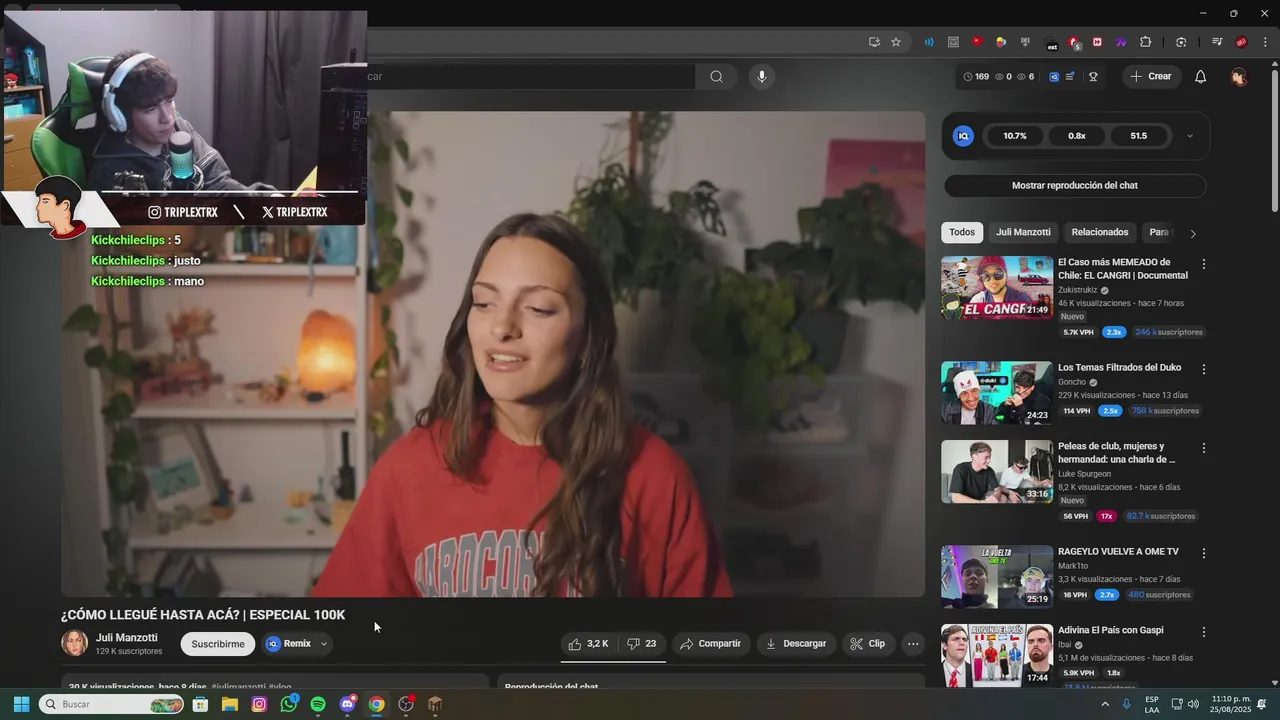Open WhatsApp from the taskbar

289,704
